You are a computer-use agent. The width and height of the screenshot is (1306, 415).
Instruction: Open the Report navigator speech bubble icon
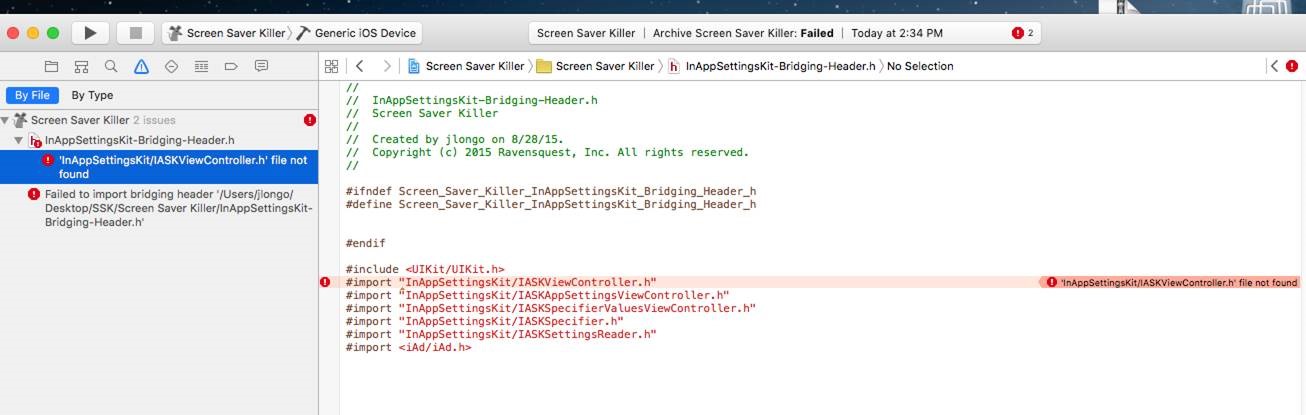pyautogui.click(x=261, y=66)
